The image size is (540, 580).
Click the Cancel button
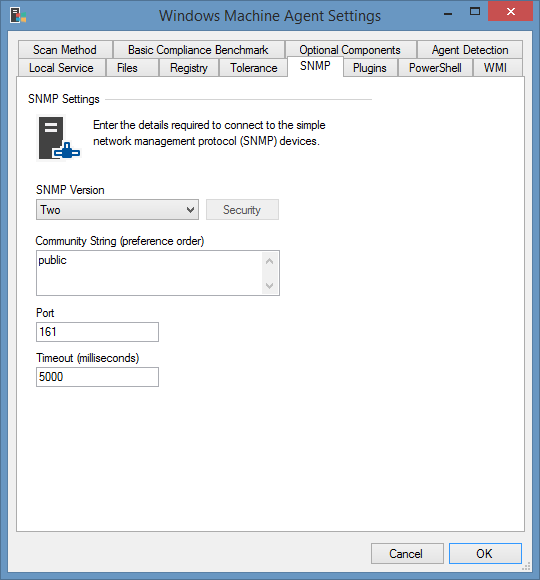tap(407, 553)
